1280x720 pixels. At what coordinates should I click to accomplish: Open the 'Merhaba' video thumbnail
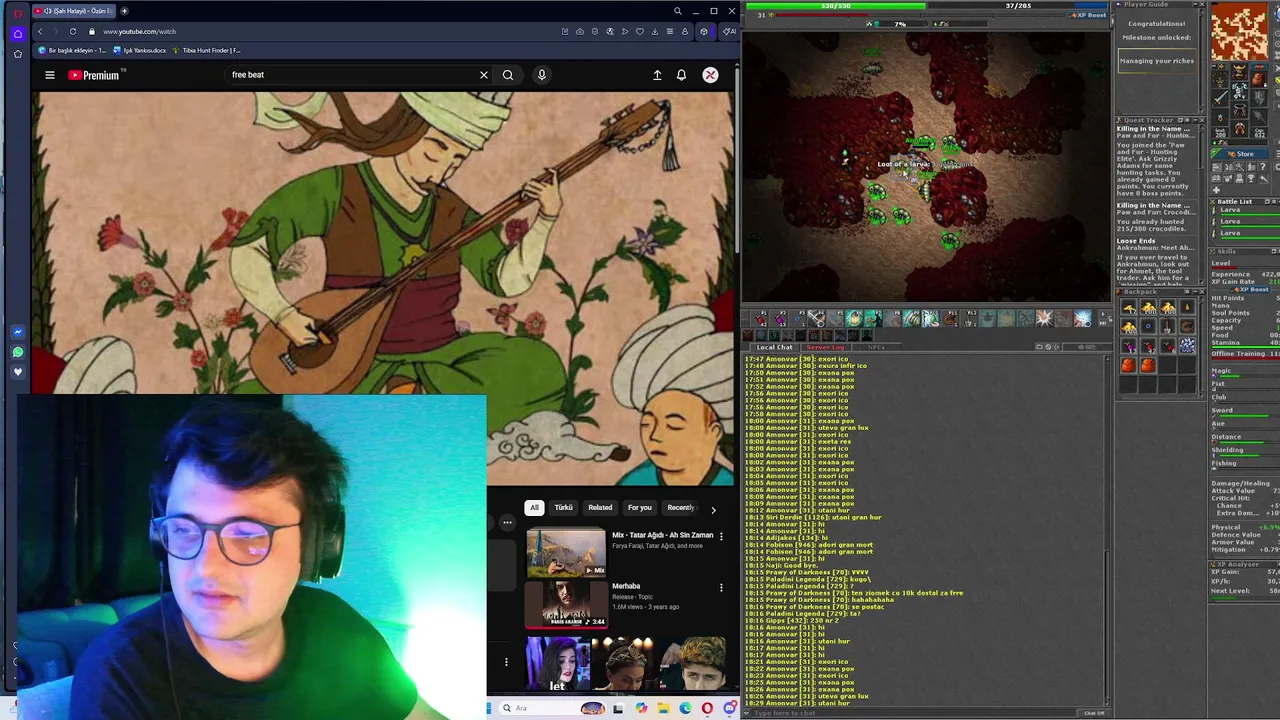[x=566, y=604]
